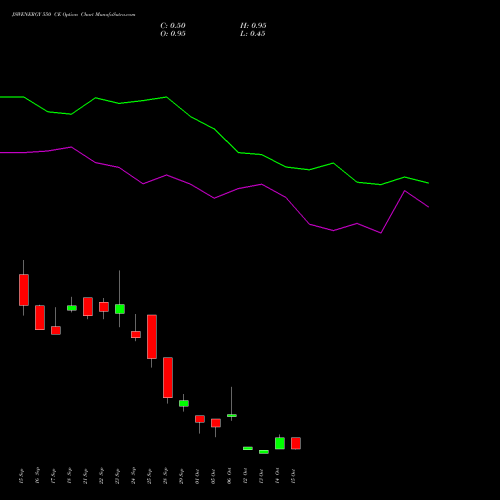The image size is (500, 500).
Task: Select the open value 'O: 0.95'
Action: 173,34
